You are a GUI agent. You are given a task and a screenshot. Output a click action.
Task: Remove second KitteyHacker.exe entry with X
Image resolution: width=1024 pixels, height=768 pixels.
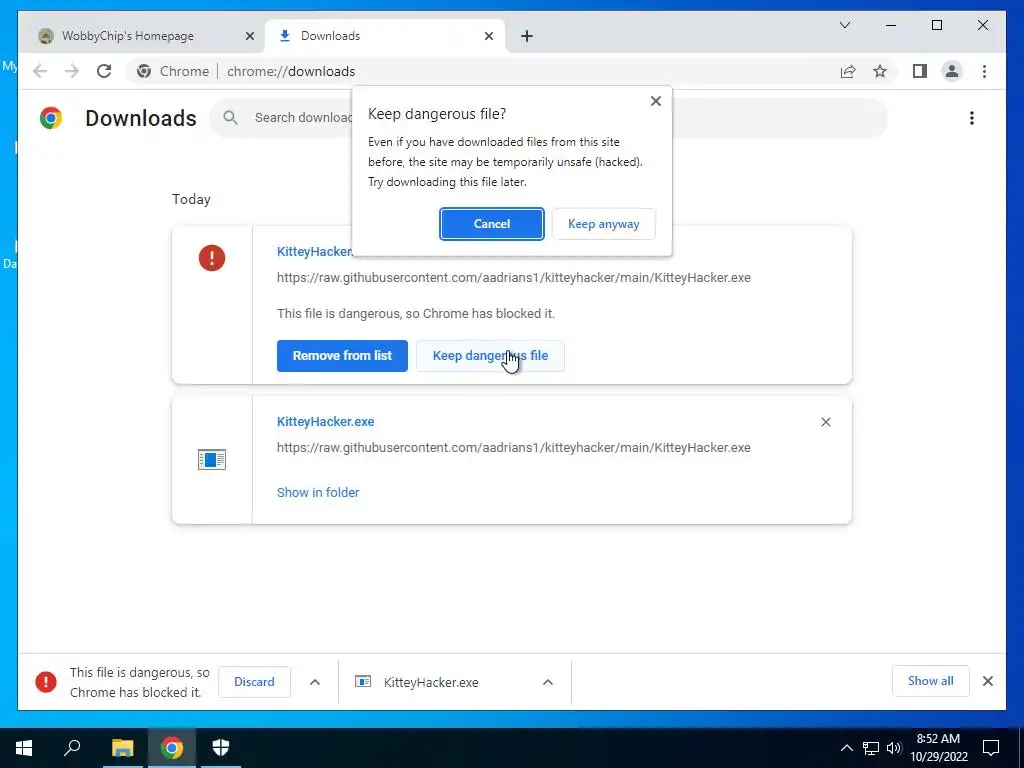(x=825, y=423)
